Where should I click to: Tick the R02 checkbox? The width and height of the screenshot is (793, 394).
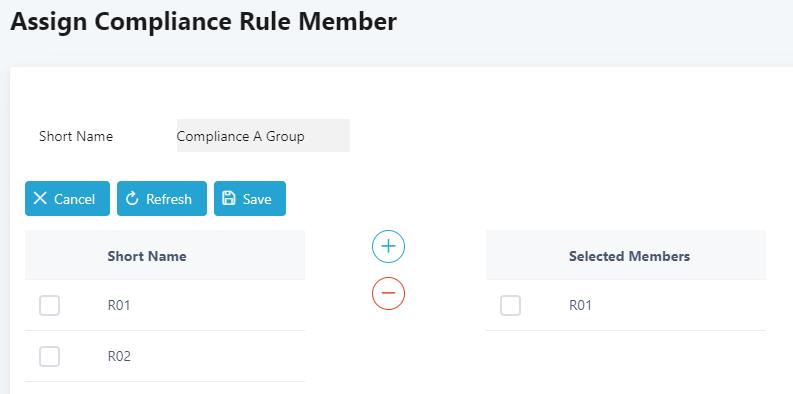pyautogui.click(x=50, y=357)
